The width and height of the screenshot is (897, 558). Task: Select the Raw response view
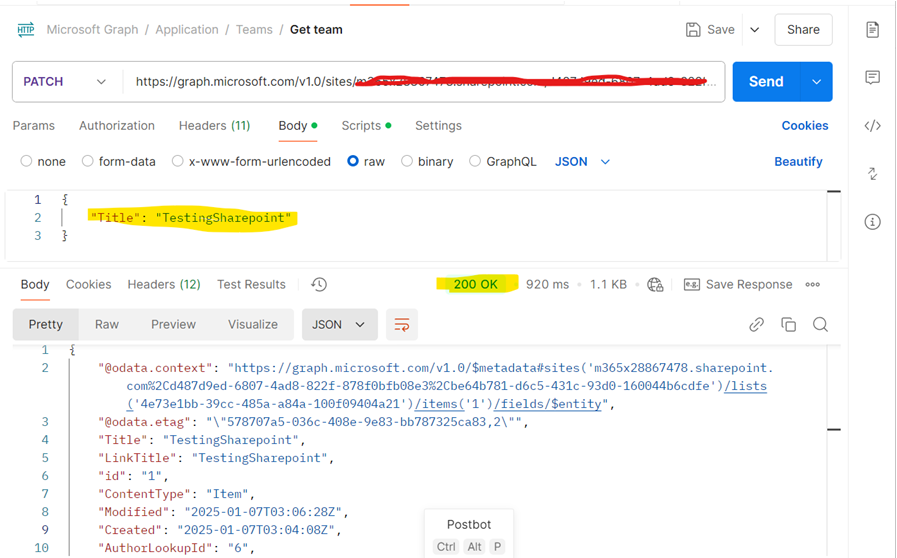point(107,324)
